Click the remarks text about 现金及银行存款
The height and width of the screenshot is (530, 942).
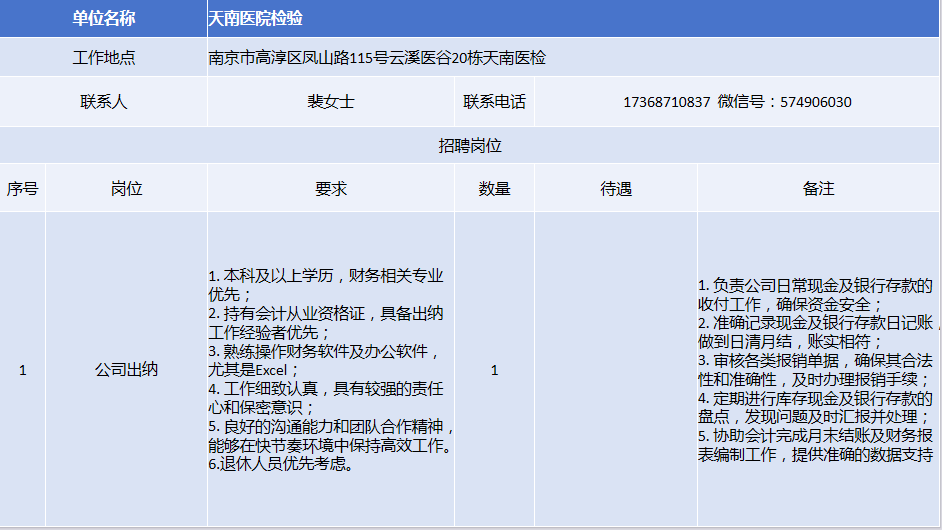pyautogui.click(x=818, y=370)
